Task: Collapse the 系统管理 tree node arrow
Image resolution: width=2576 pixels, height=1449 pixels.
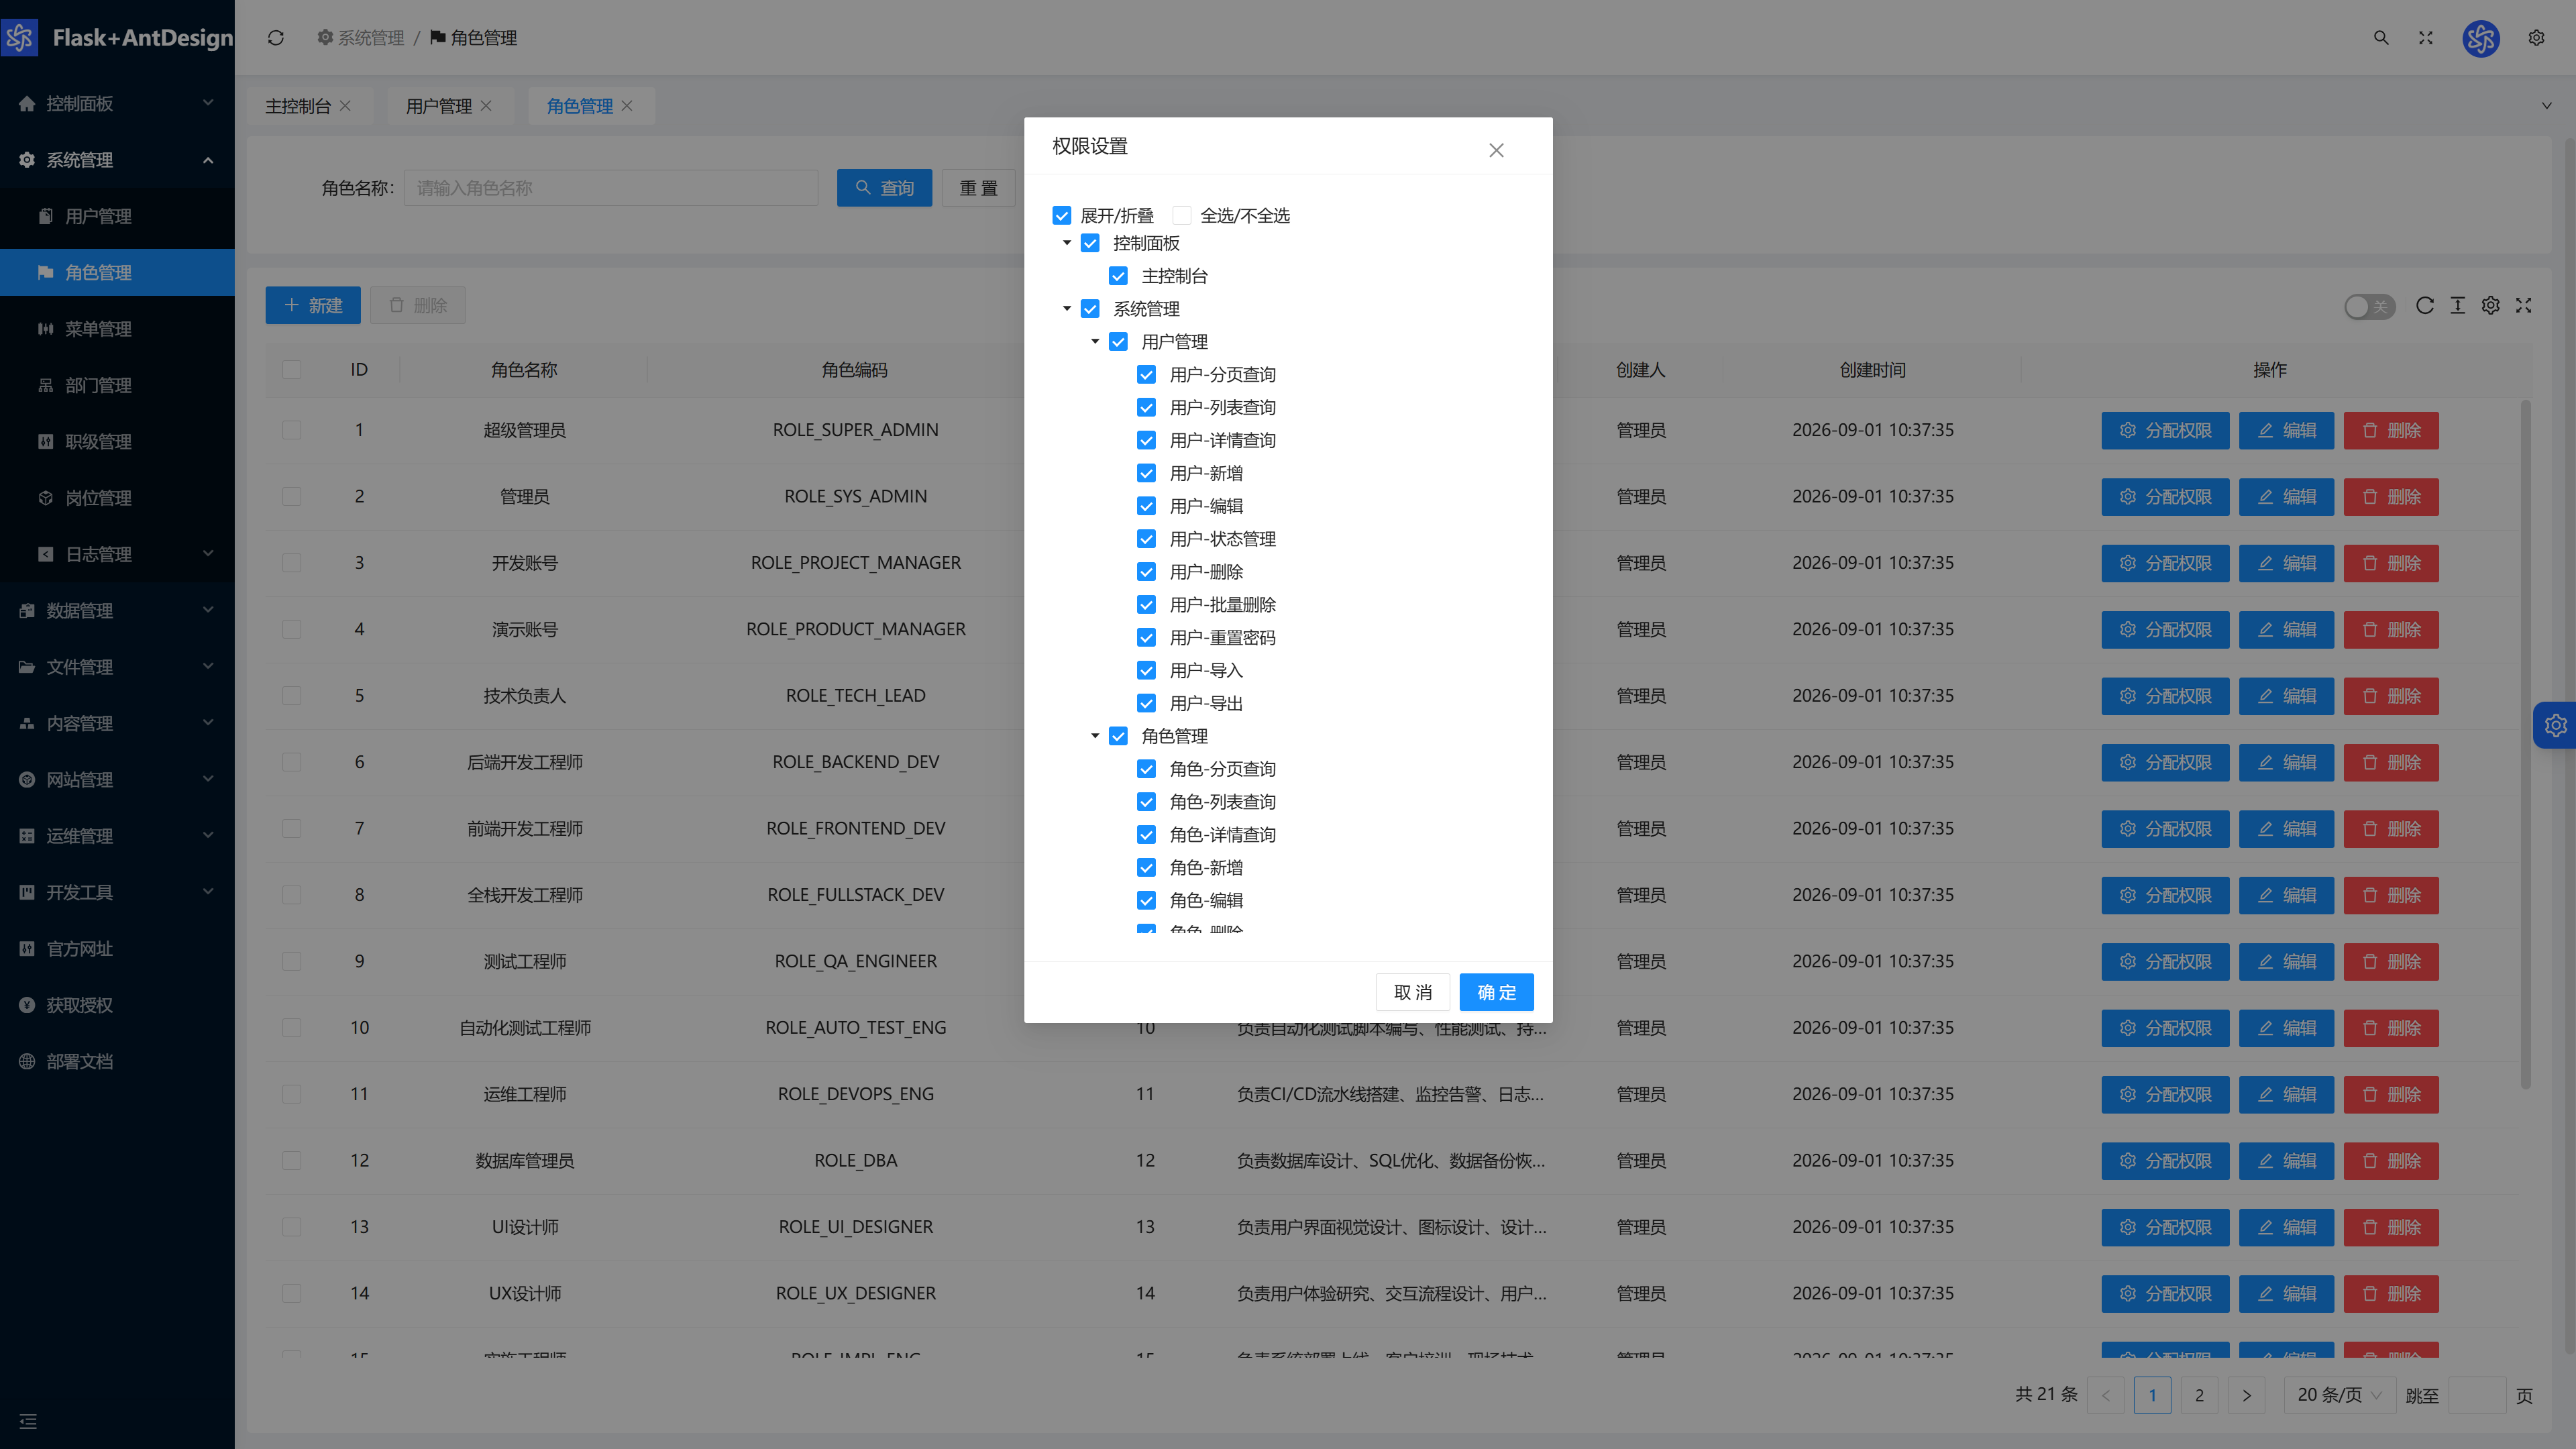Action: pyautogui.click(x=1067, y=309)
